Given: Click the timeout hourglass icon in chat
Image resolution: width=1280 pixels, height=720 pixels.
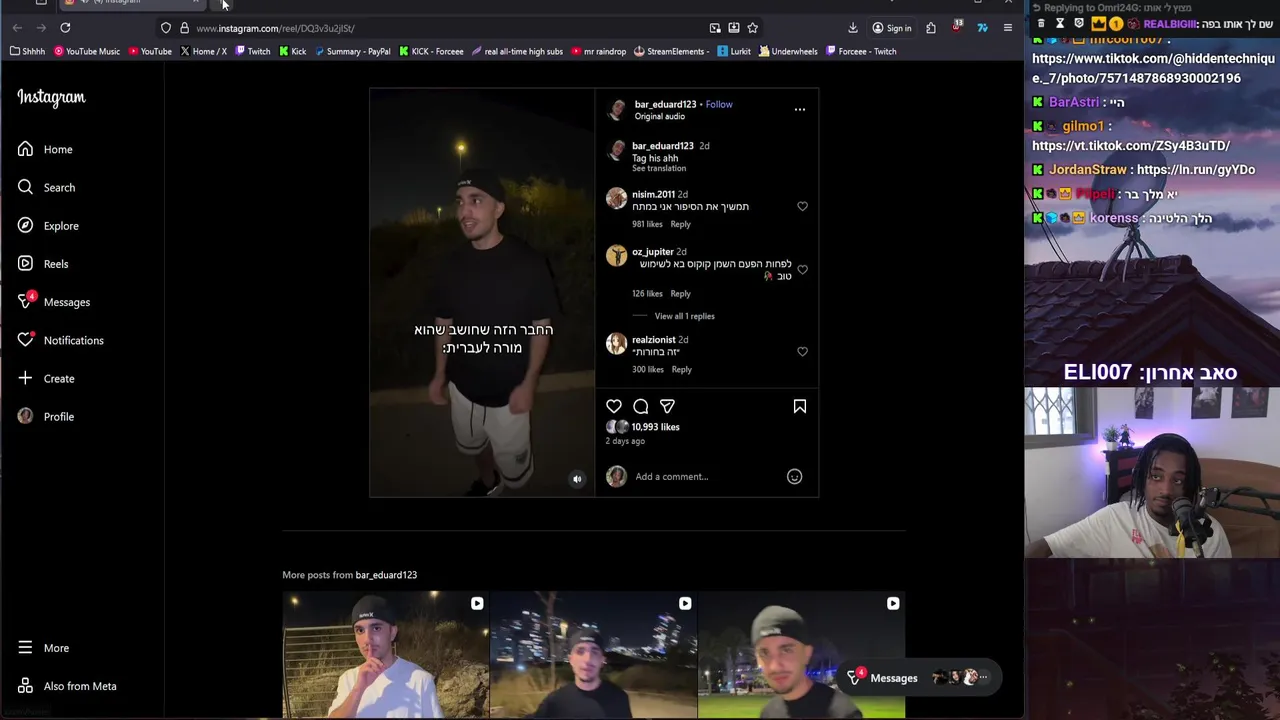Looking at the screenshot, I should [x=1060, y=23].
